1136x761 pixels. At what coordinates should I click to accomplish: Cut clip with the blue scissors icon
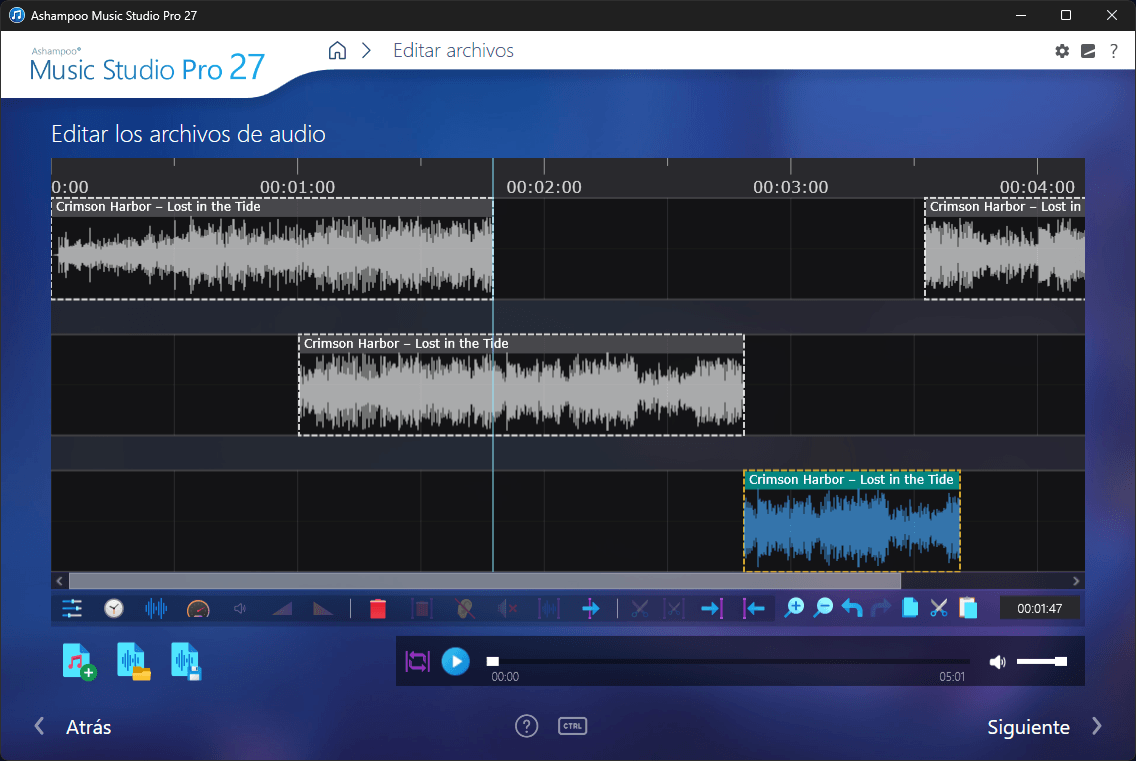(x=939, y=608)
